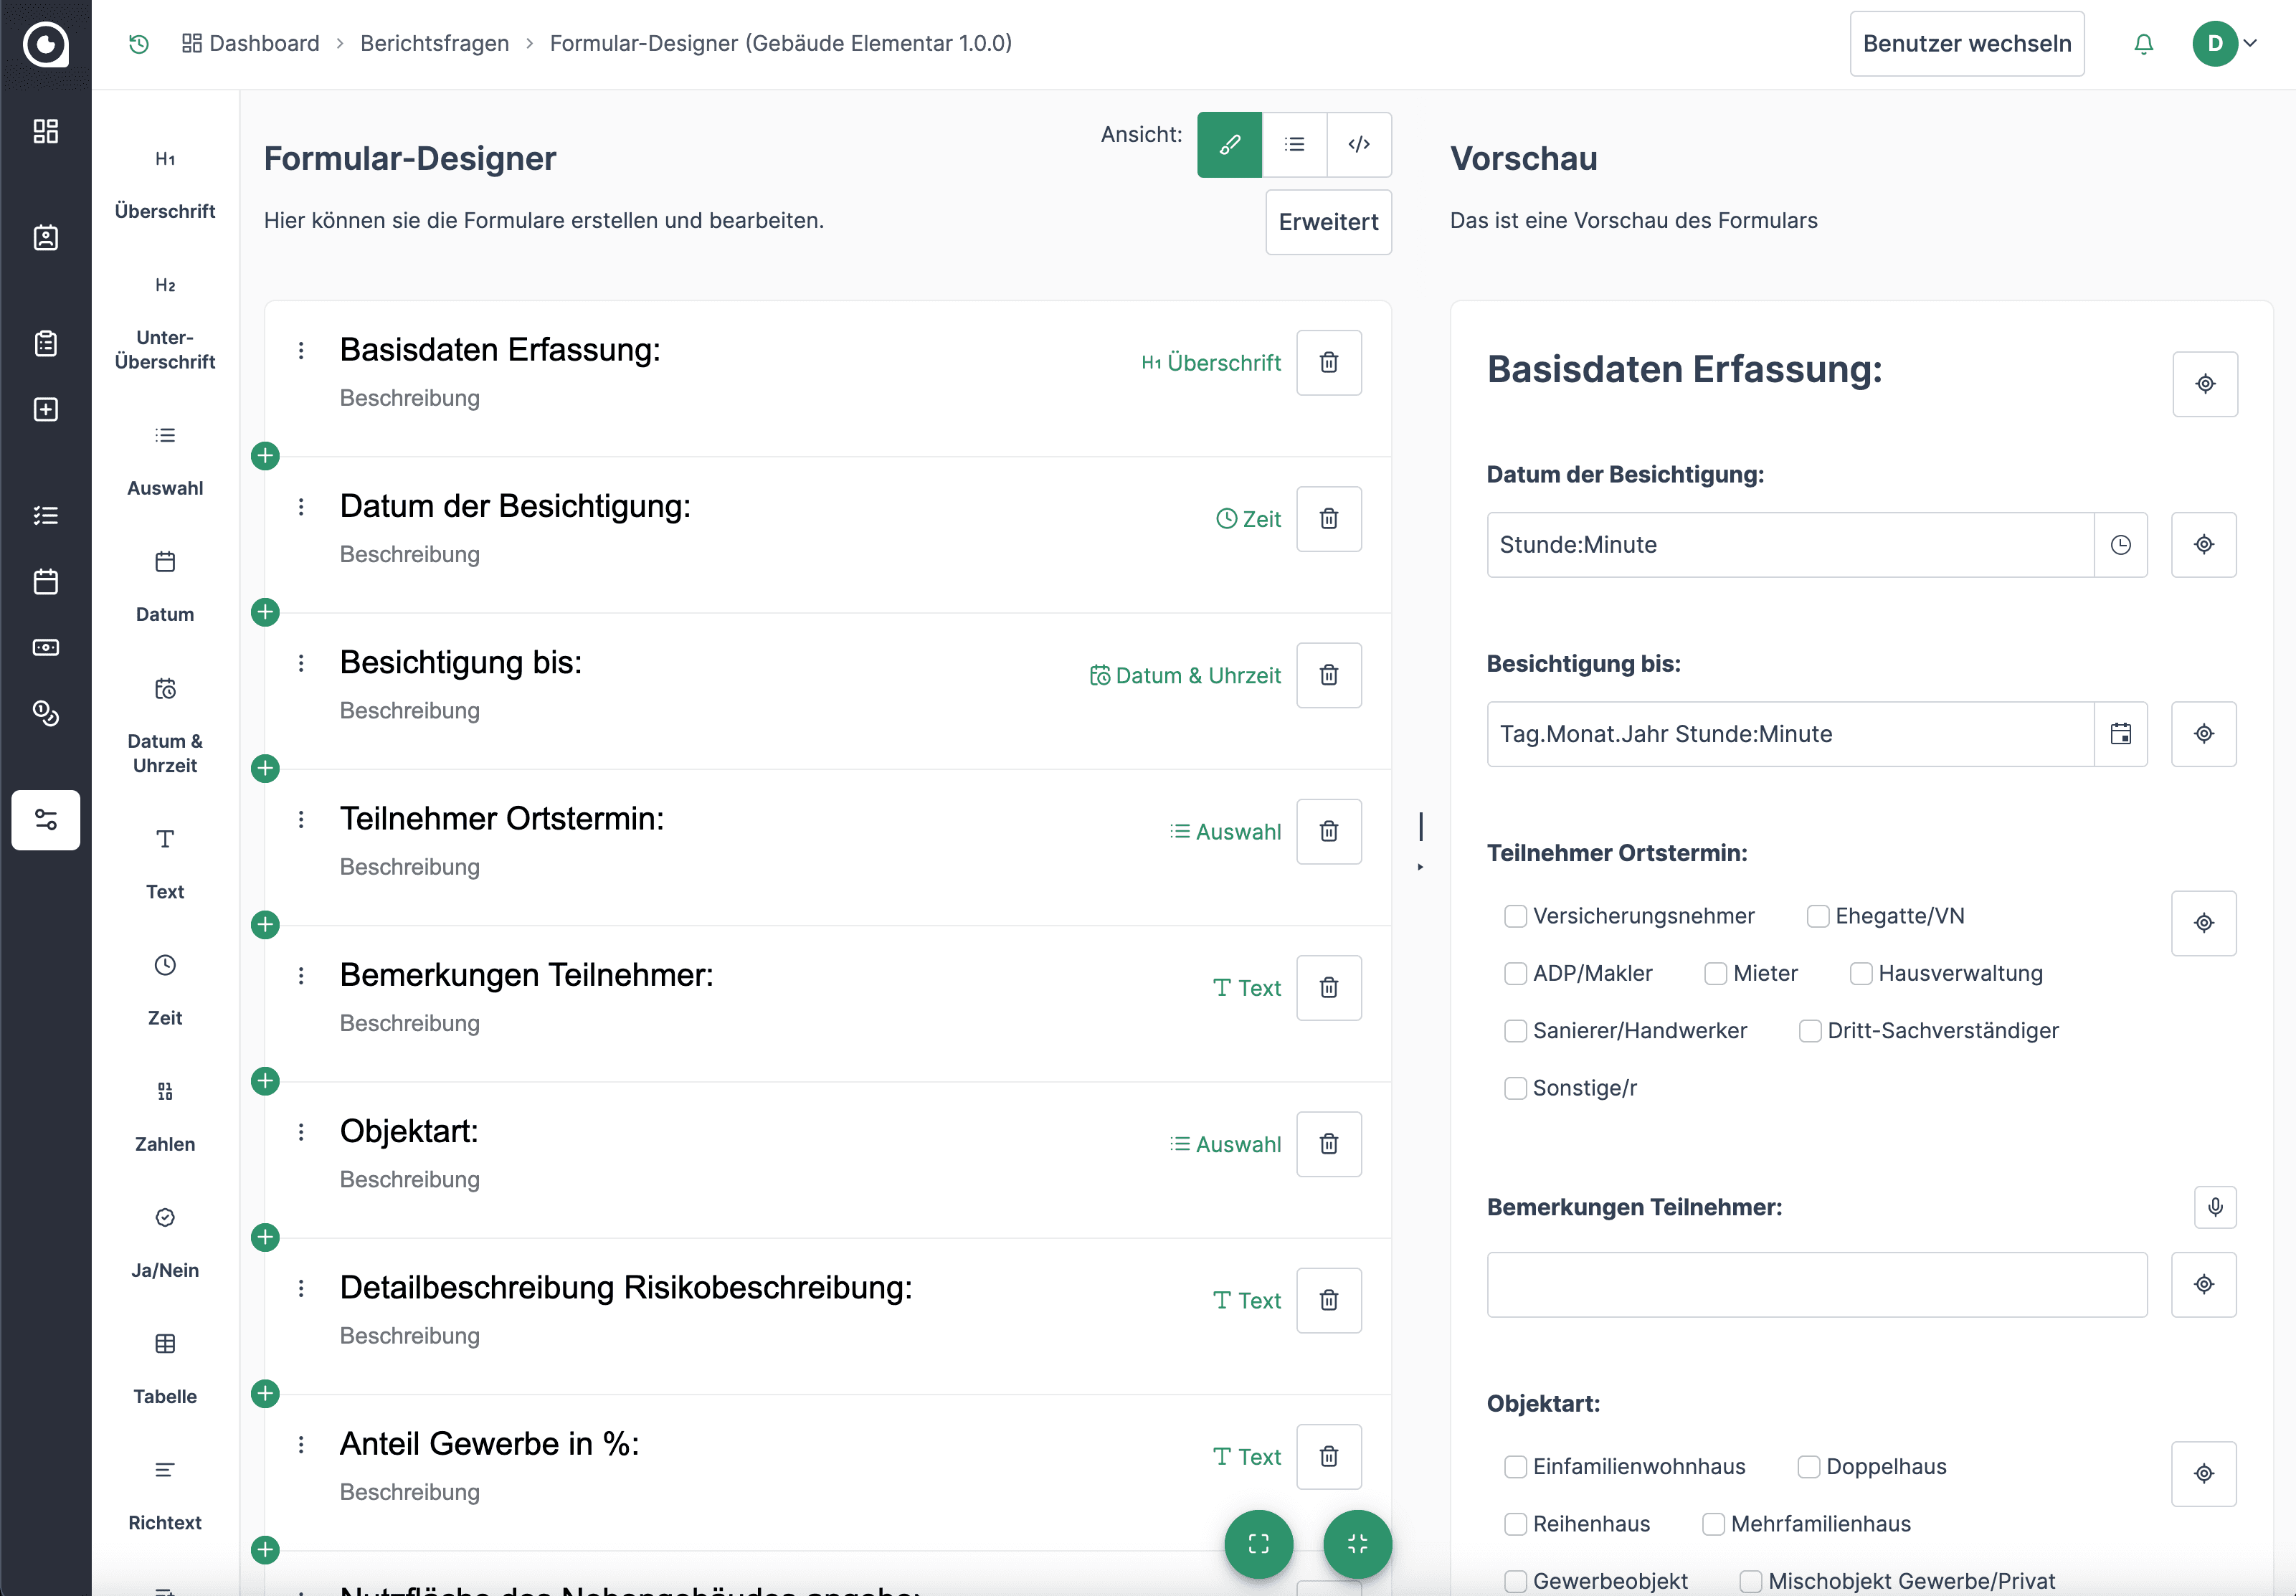
Task: Click Bemerkungen Teilnehmer text input in preview
Action: pos(1816,1285)
